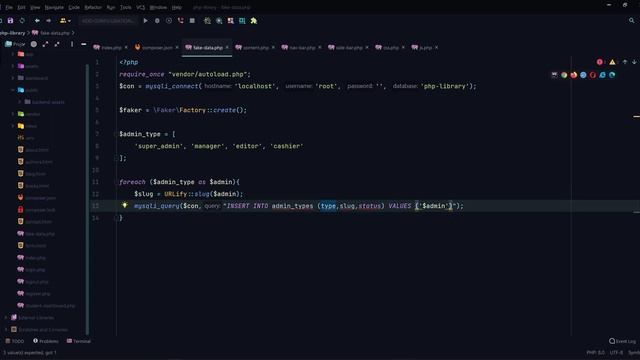The height and width of the screenshot is (360, 640).
Task: Expand Scratches and Consoles node
Action: (6, 329)
